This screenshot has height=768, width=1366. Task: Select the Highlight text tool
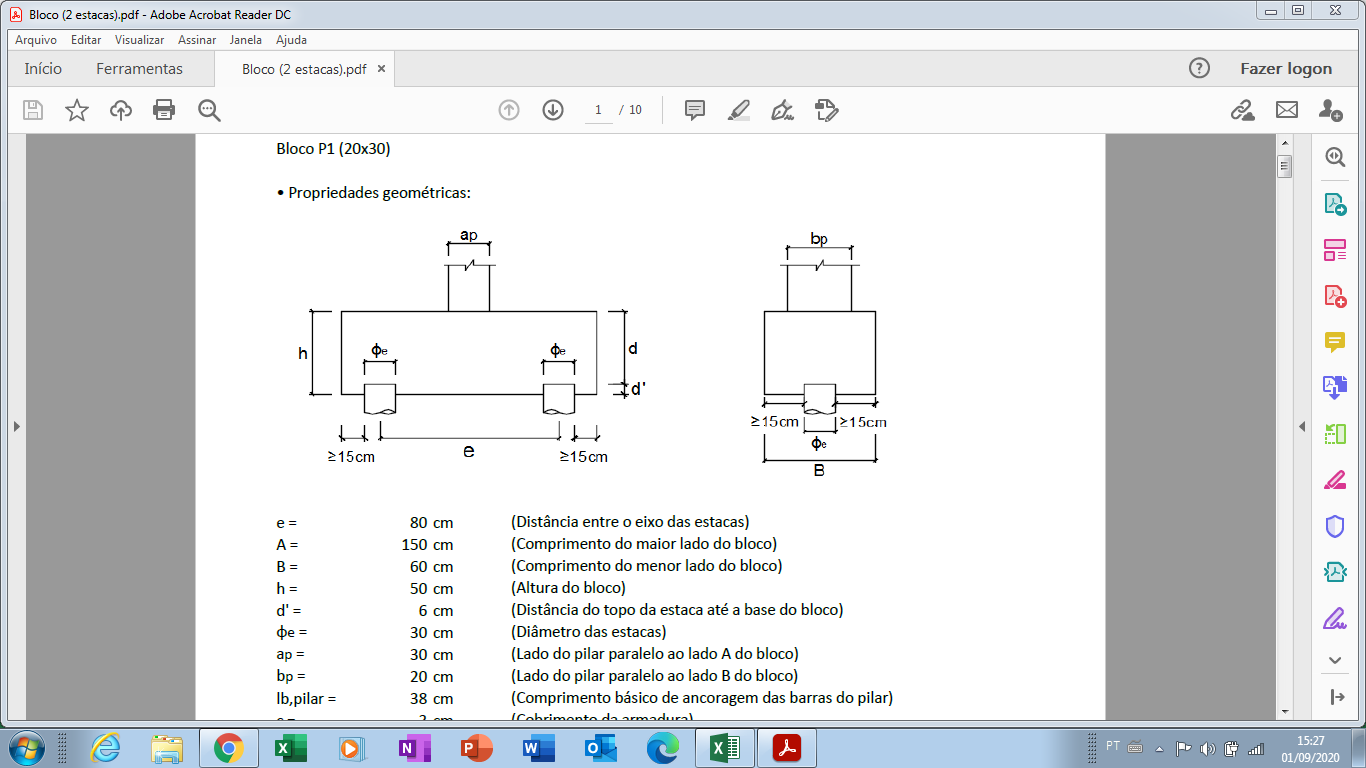pyautogui.click(x=739, y=110)
